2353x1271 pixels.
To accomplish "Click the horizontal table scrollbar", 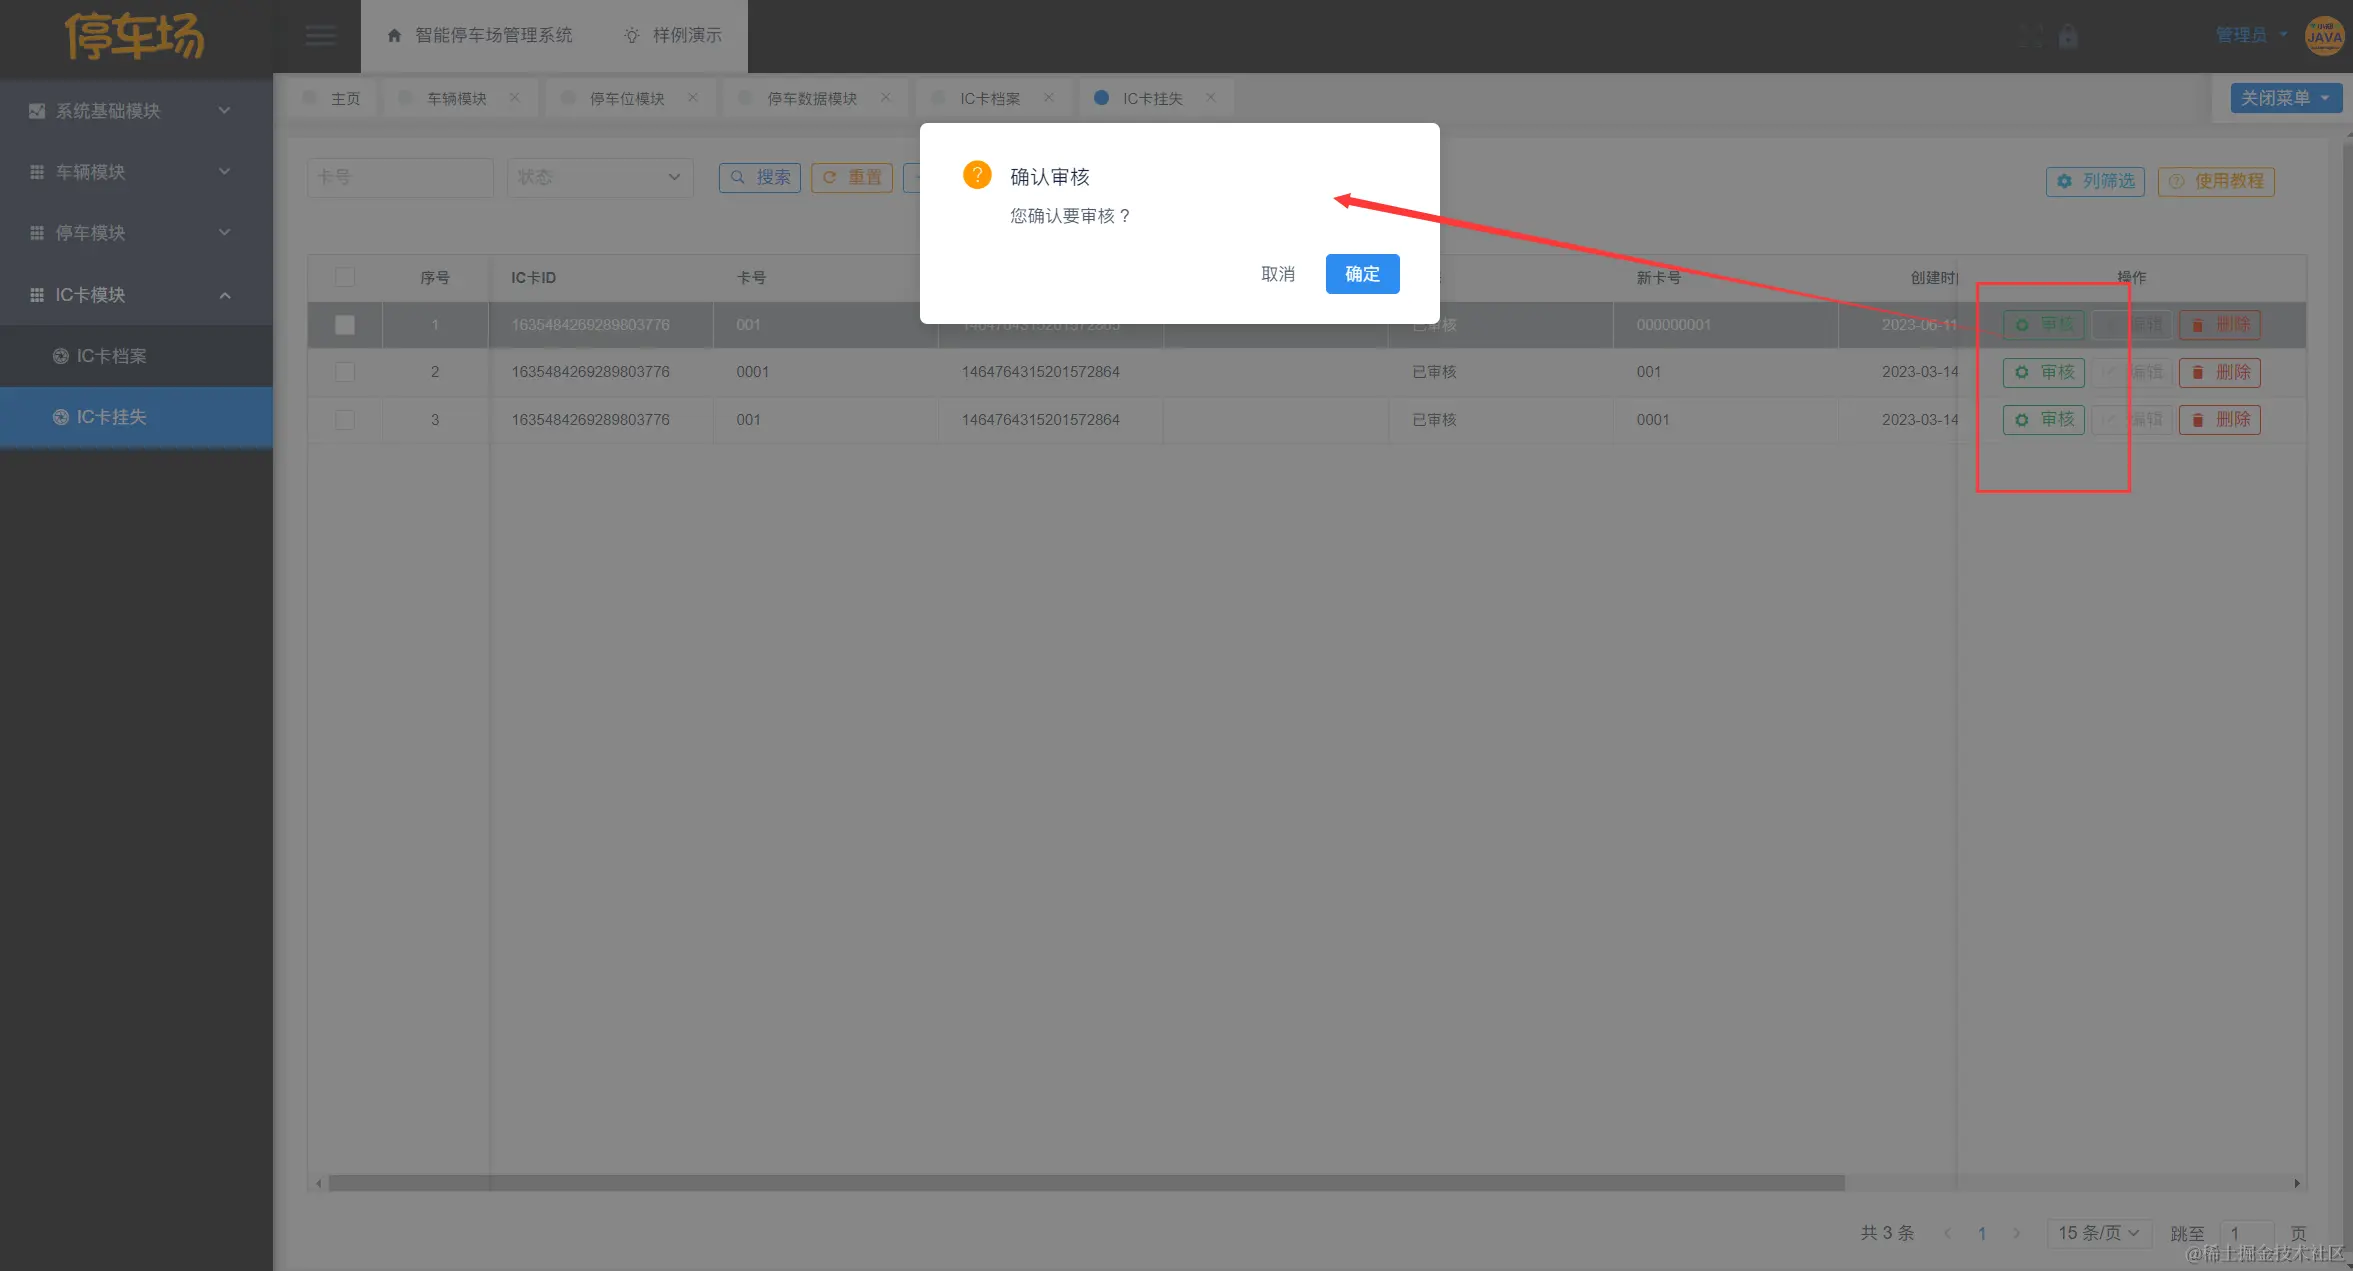I will tap(1085, 1183).
